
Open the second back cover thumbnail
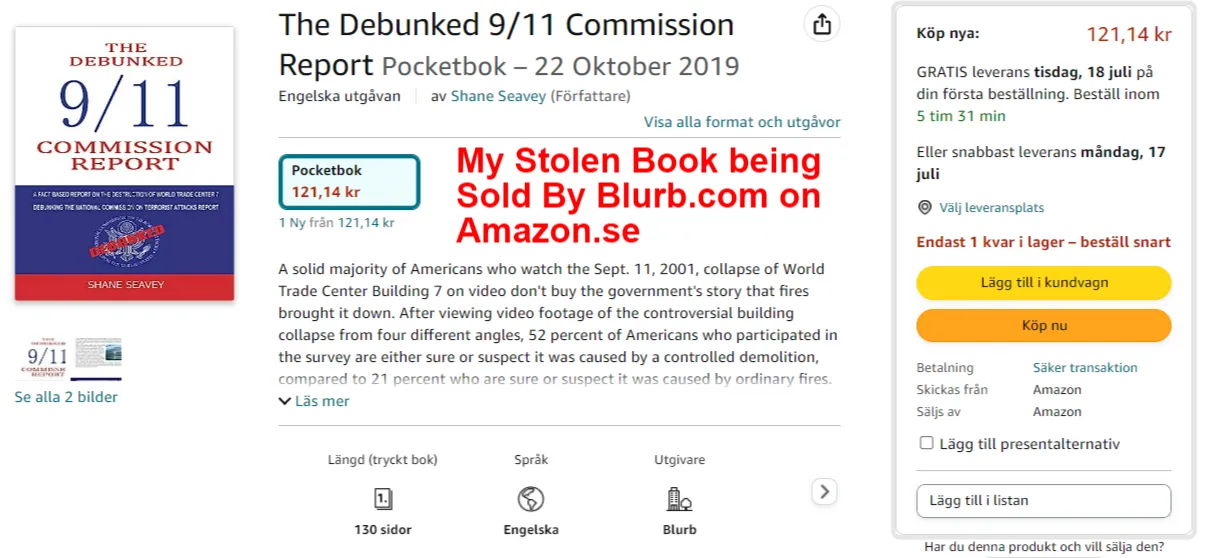[98, 359]
